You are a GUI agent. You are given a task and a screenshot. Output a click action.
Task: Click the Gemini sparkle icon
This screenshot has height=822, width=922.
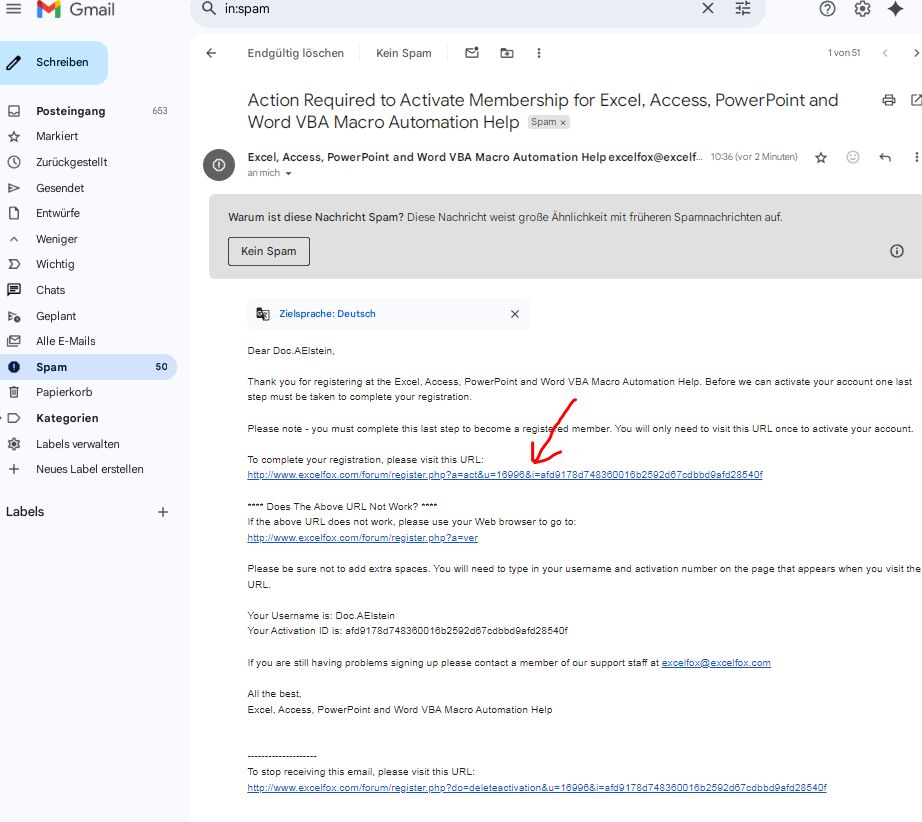(895, 9)
